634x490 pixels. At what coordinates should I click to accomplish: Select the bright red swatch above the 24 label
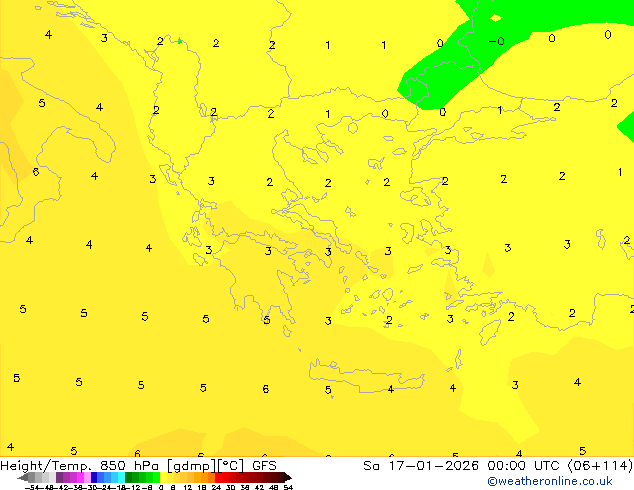(x=218, y=478)
